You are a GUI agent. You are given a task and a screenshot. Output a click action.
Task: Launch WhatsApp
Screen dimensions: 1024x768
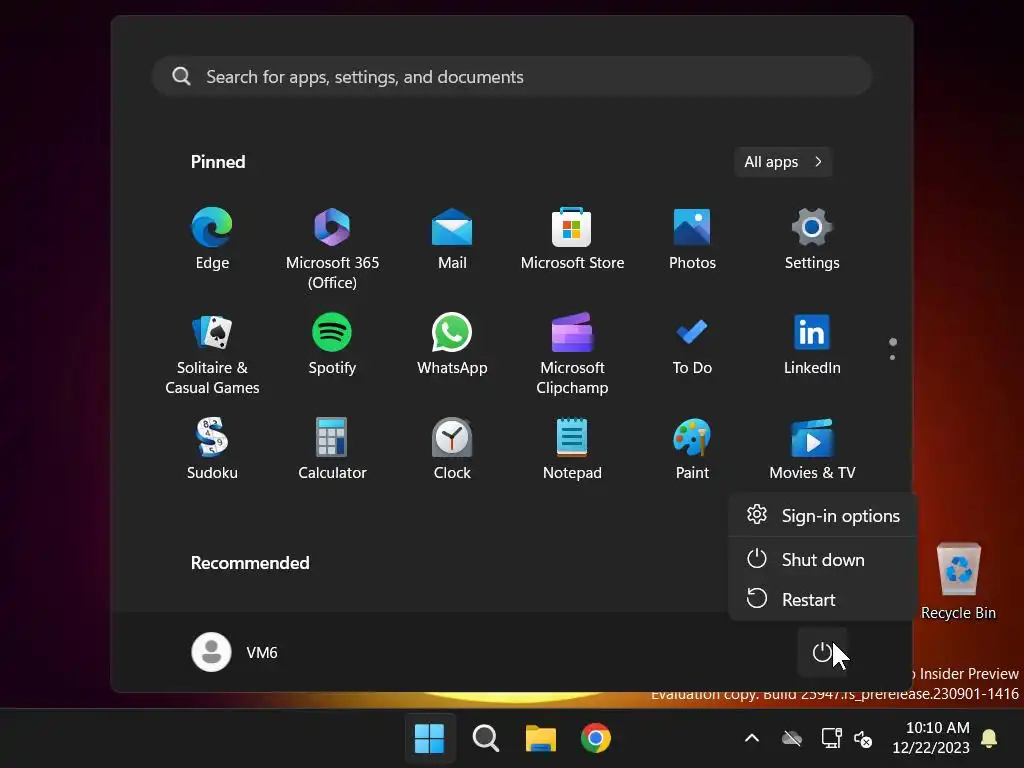point(452,344)
